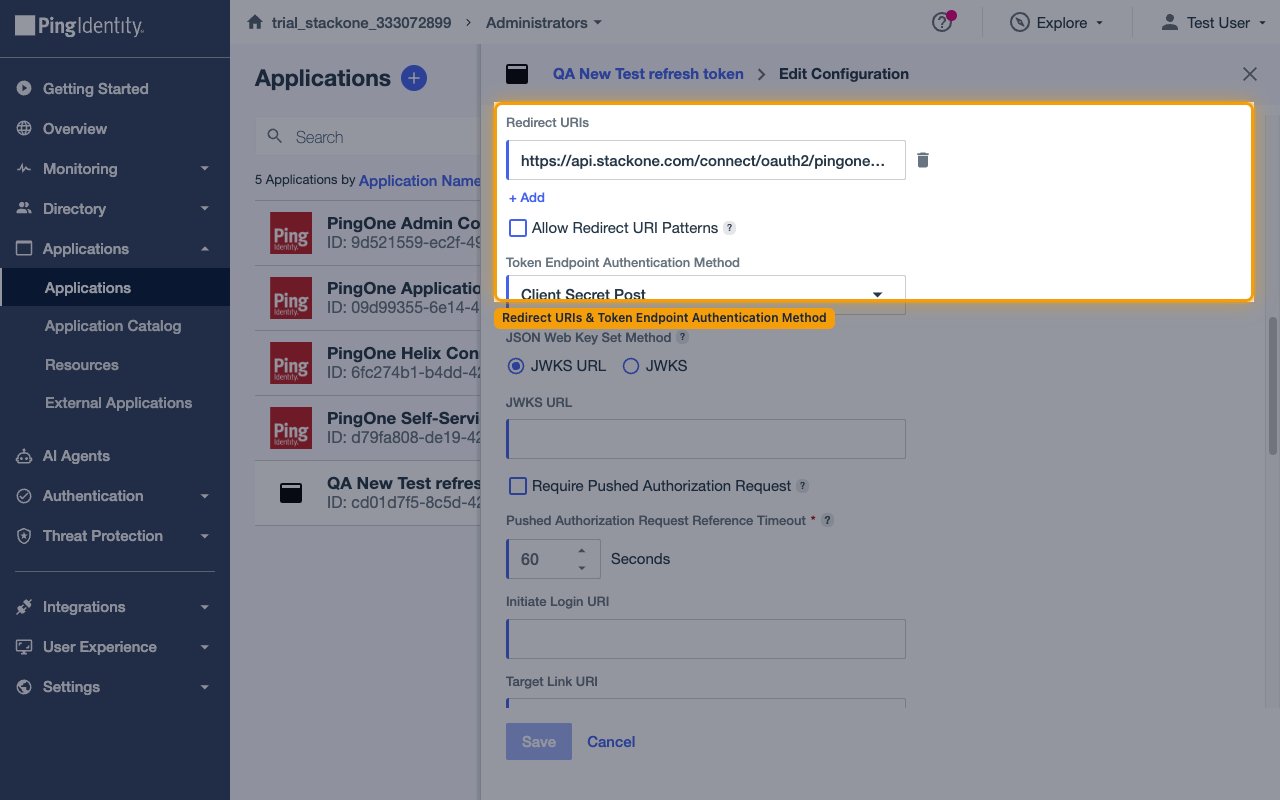Click the Authentication checkmark icon
This screenshot has width=1280, height=800.
pyautogui.click(x=24, y=496)
